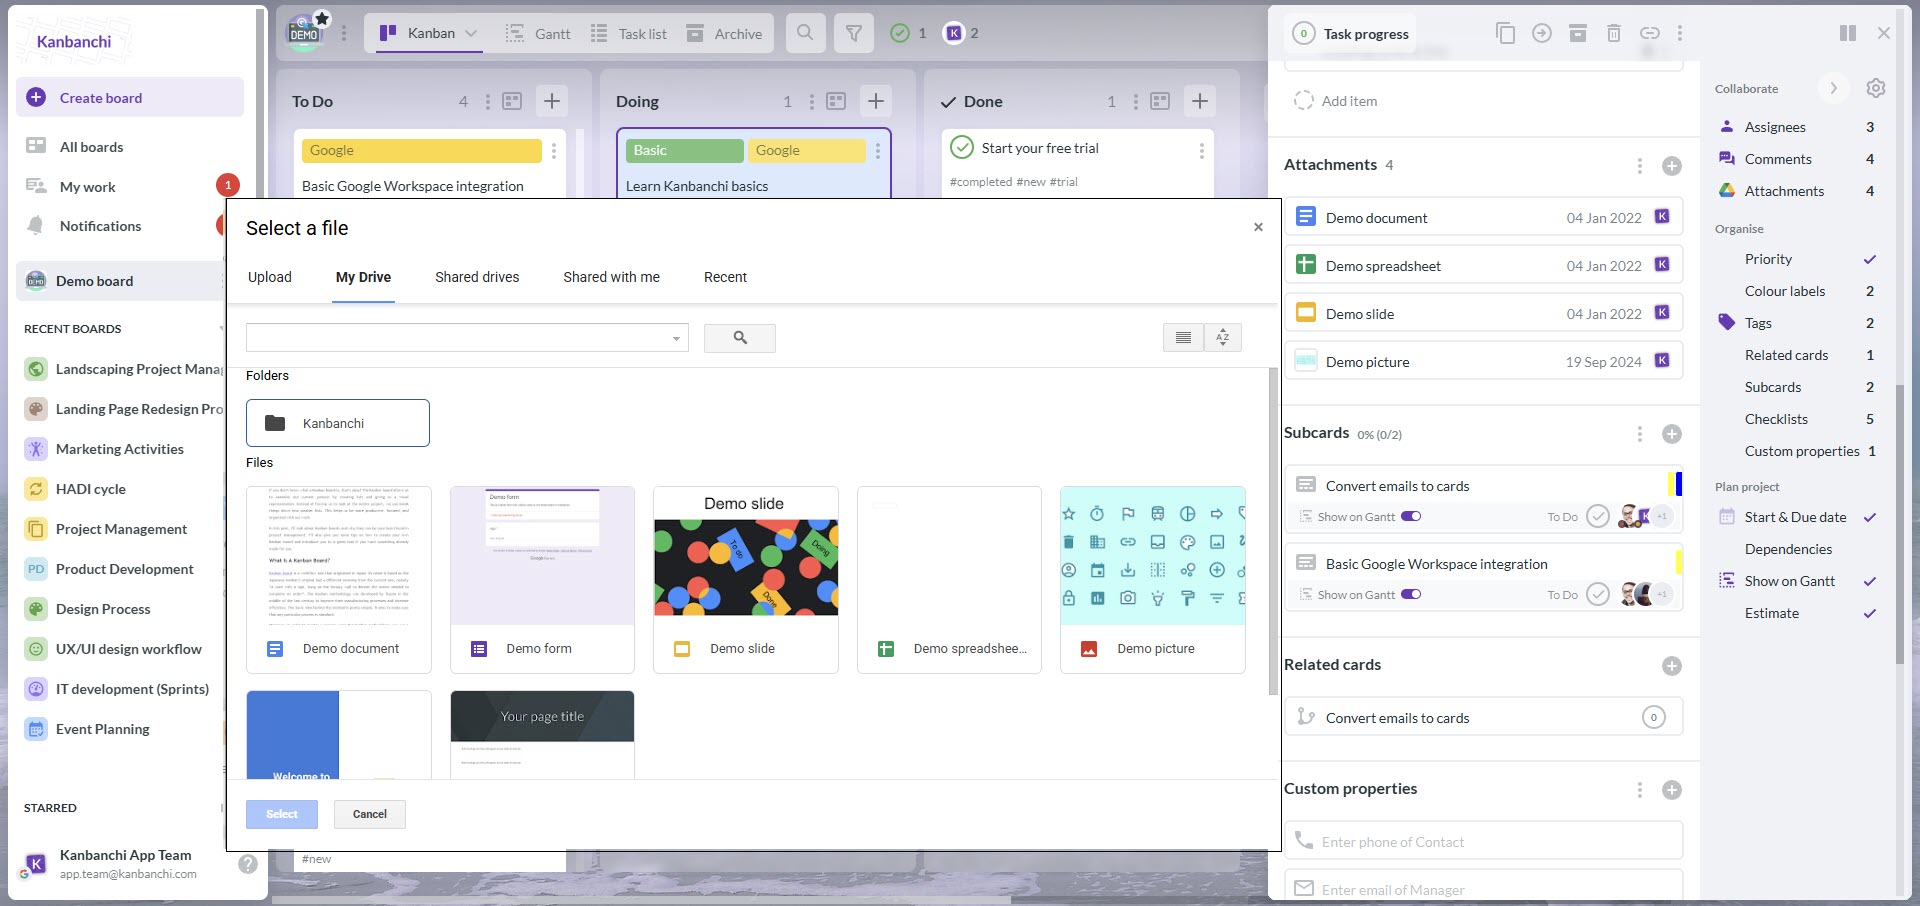Image resolution: width=1920 pixels, height=906 pixels.
Task: Cancel the file selection dialog
Action: point(369,813)
